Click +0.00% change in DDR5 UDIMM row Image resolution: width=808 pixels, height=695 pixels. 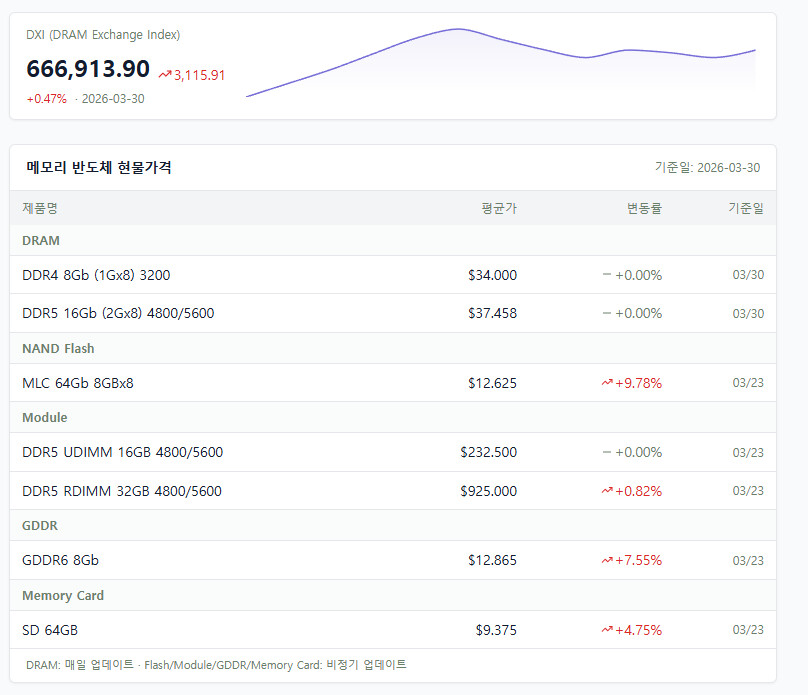click(x=638, y=452)
